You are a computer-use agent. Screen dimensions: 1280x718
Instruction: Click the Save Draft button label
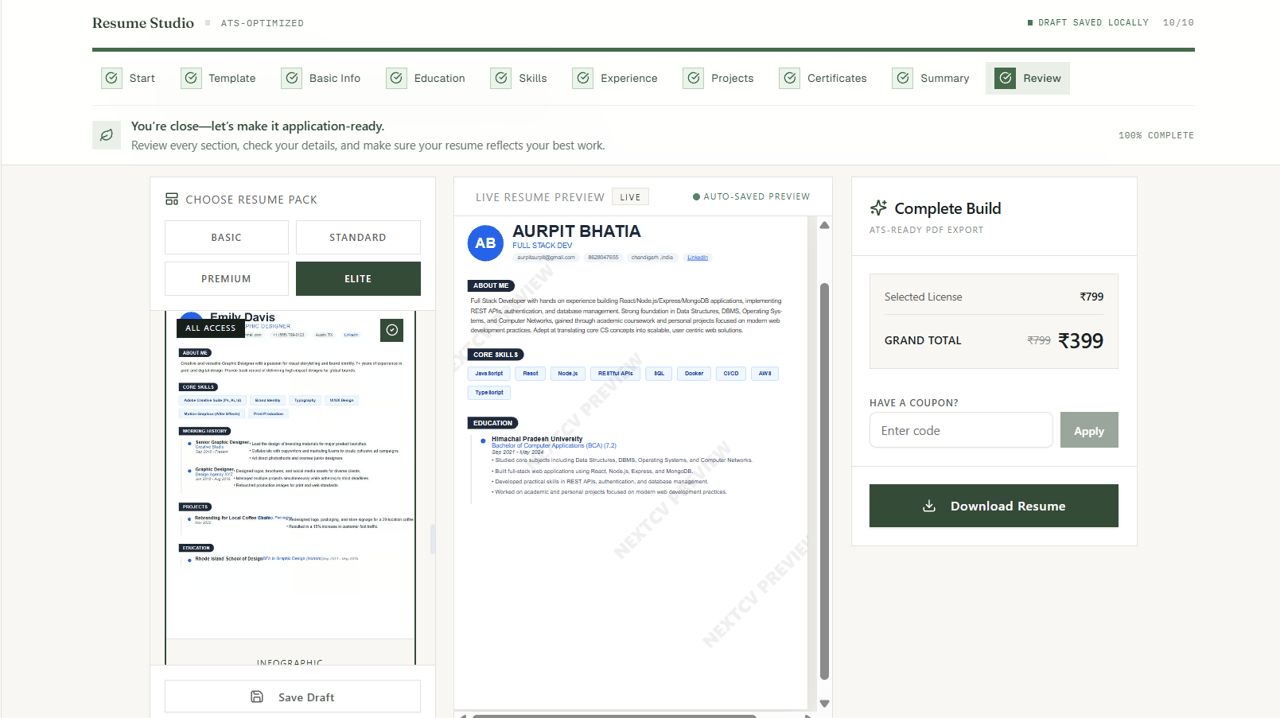click(x=306, y=697)
